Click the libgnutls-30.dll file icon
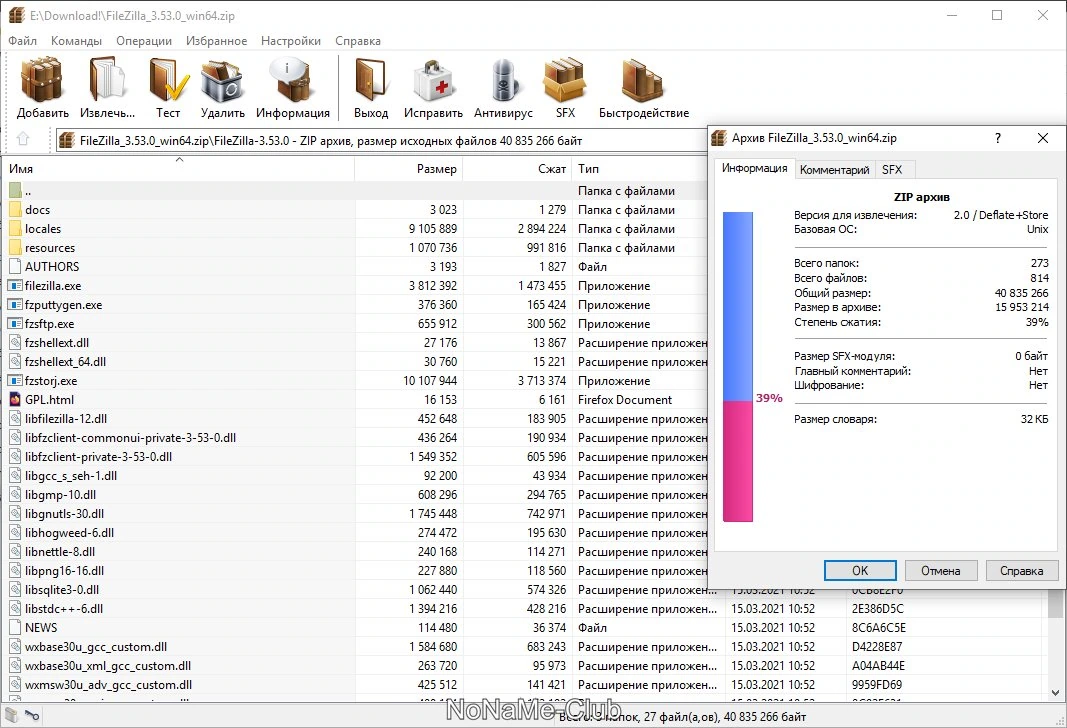Screen dimensions: 1067x728 16,514
